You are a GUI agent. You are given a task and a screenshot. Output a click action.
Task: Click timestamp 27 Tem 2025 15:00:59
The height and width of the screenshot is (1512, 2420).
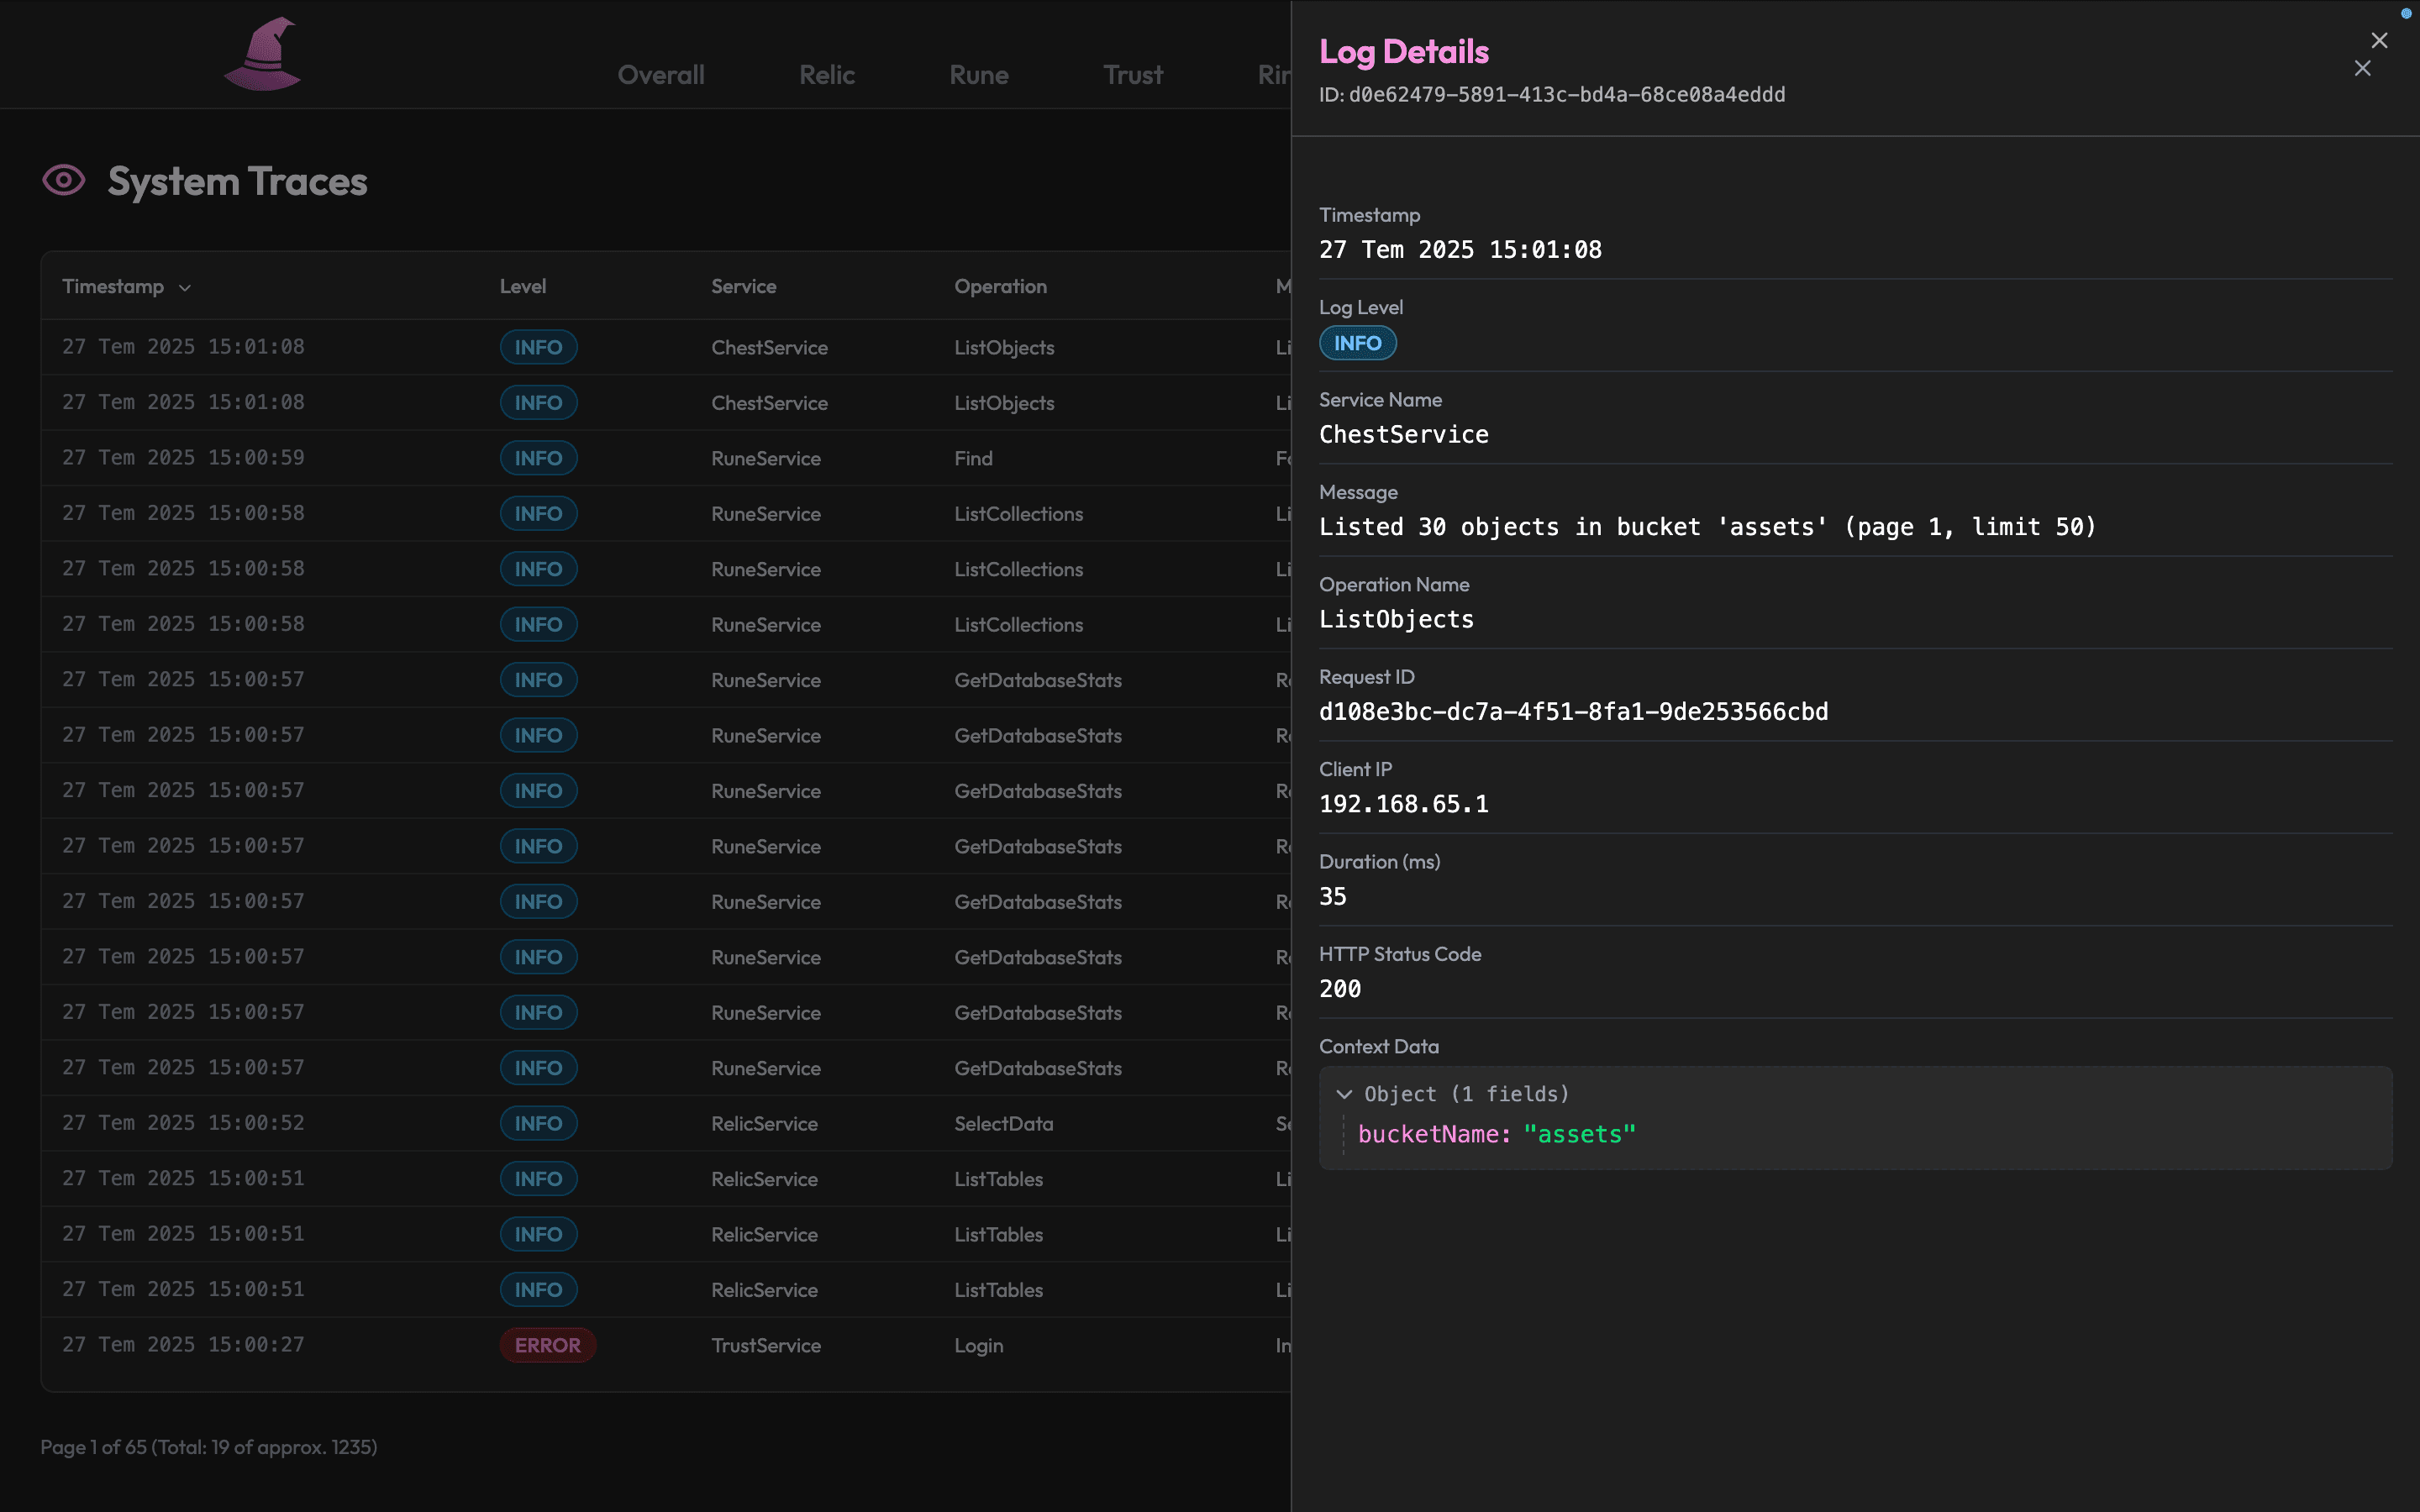click(183, 458)
